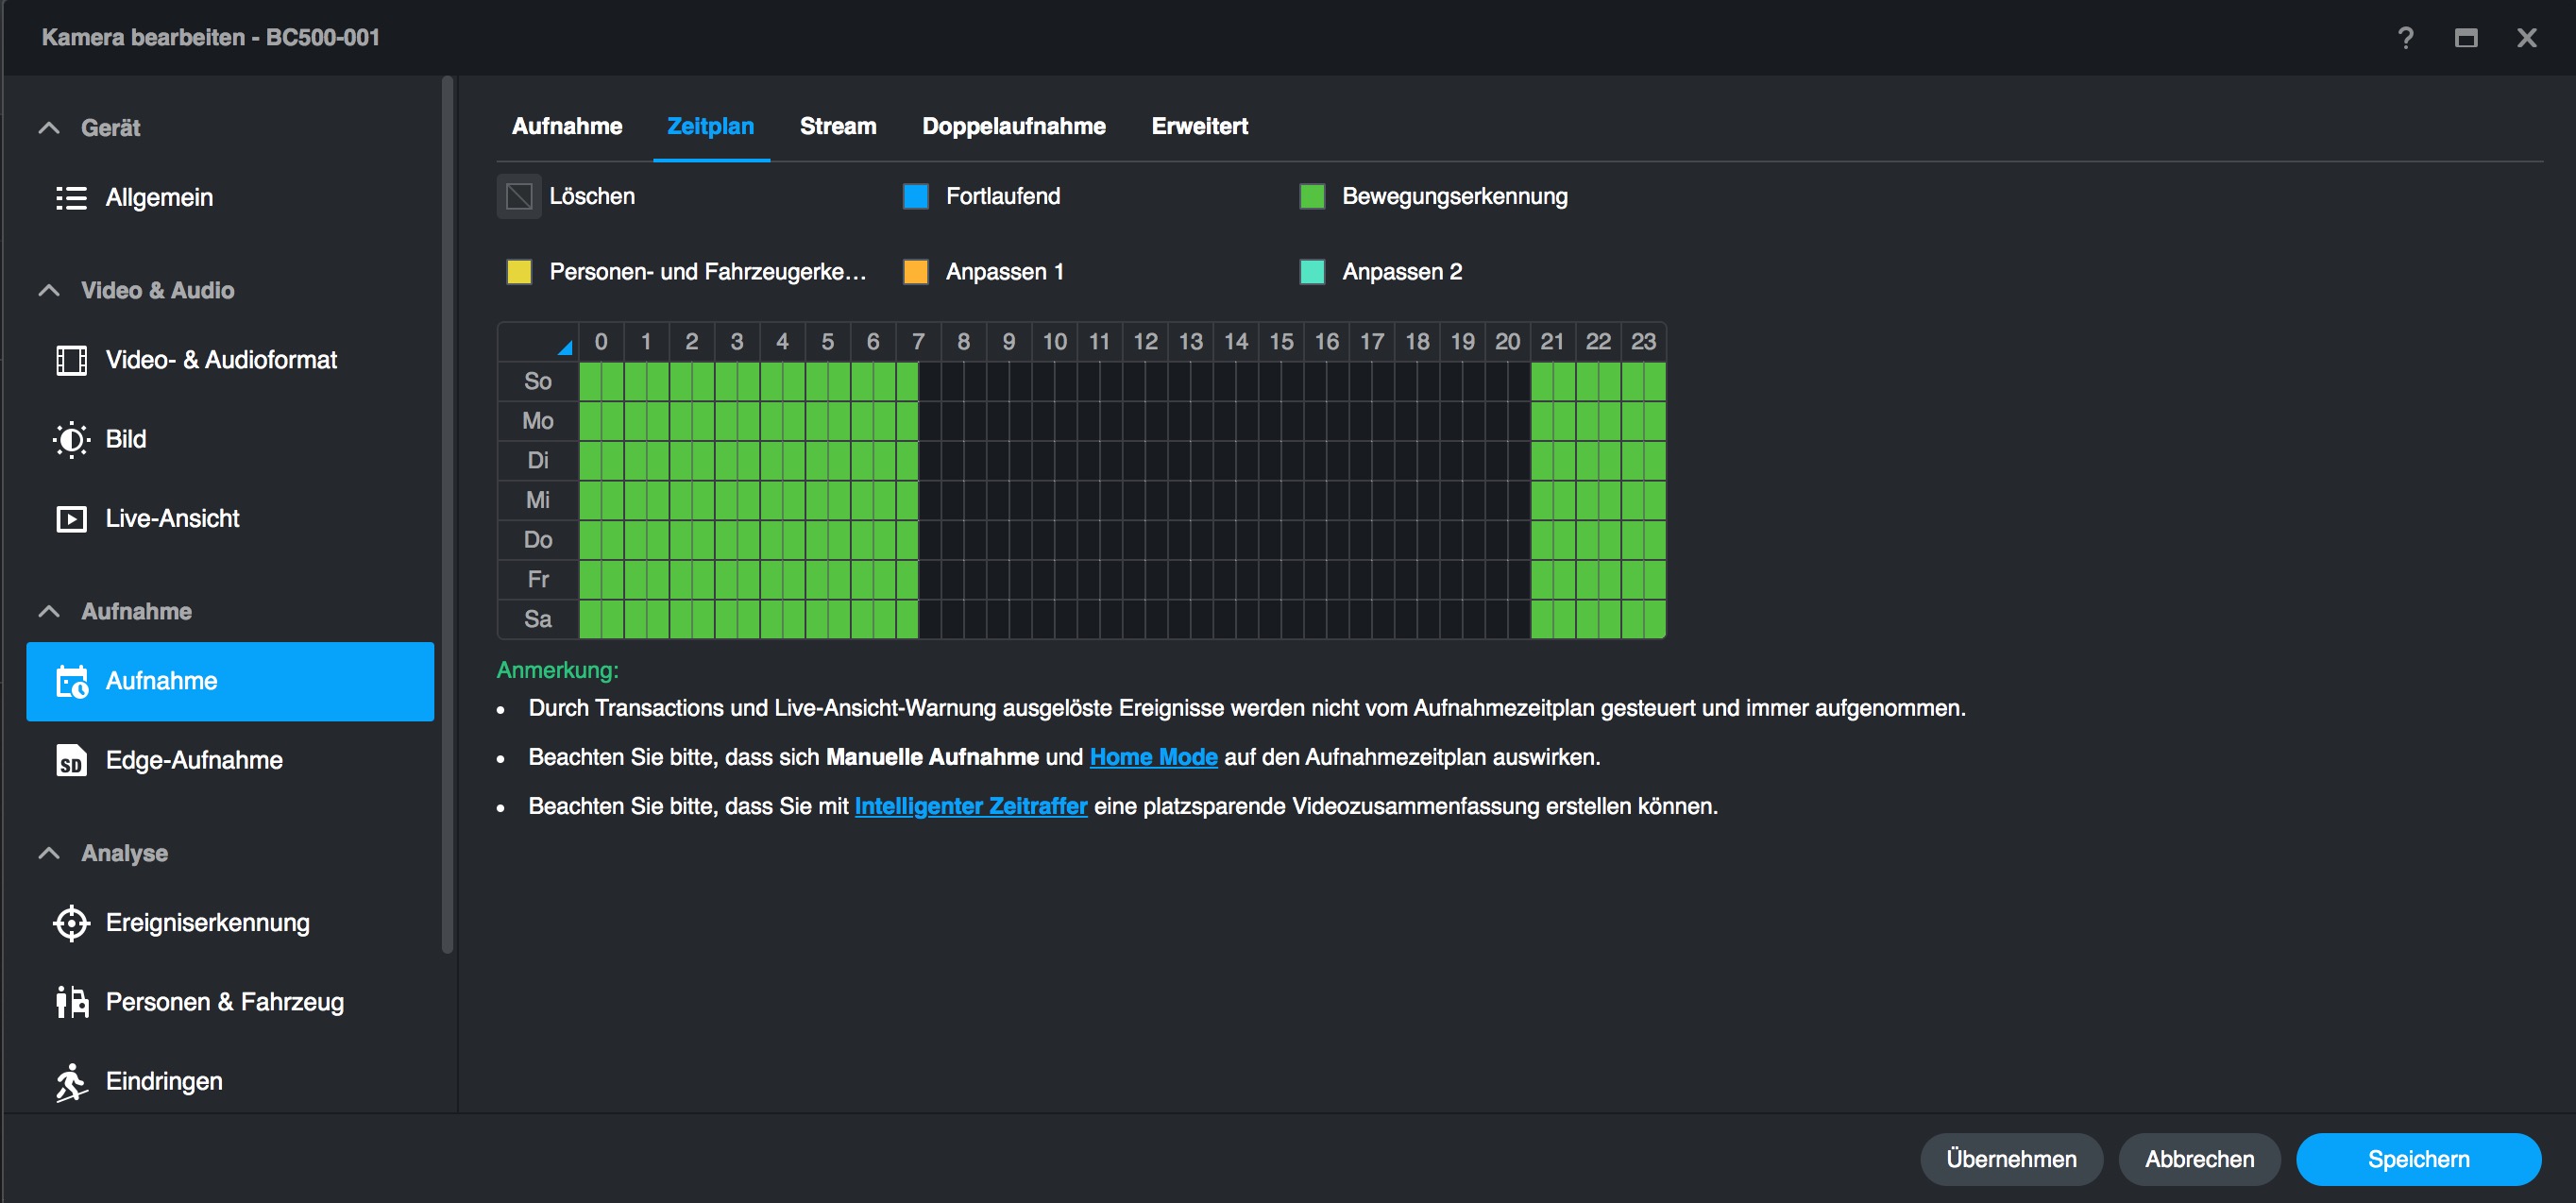This screenshot has width=2576, height=1203.
Task: Pick the Anpassen 2 teal mode
Action: tap(1311, 272)
